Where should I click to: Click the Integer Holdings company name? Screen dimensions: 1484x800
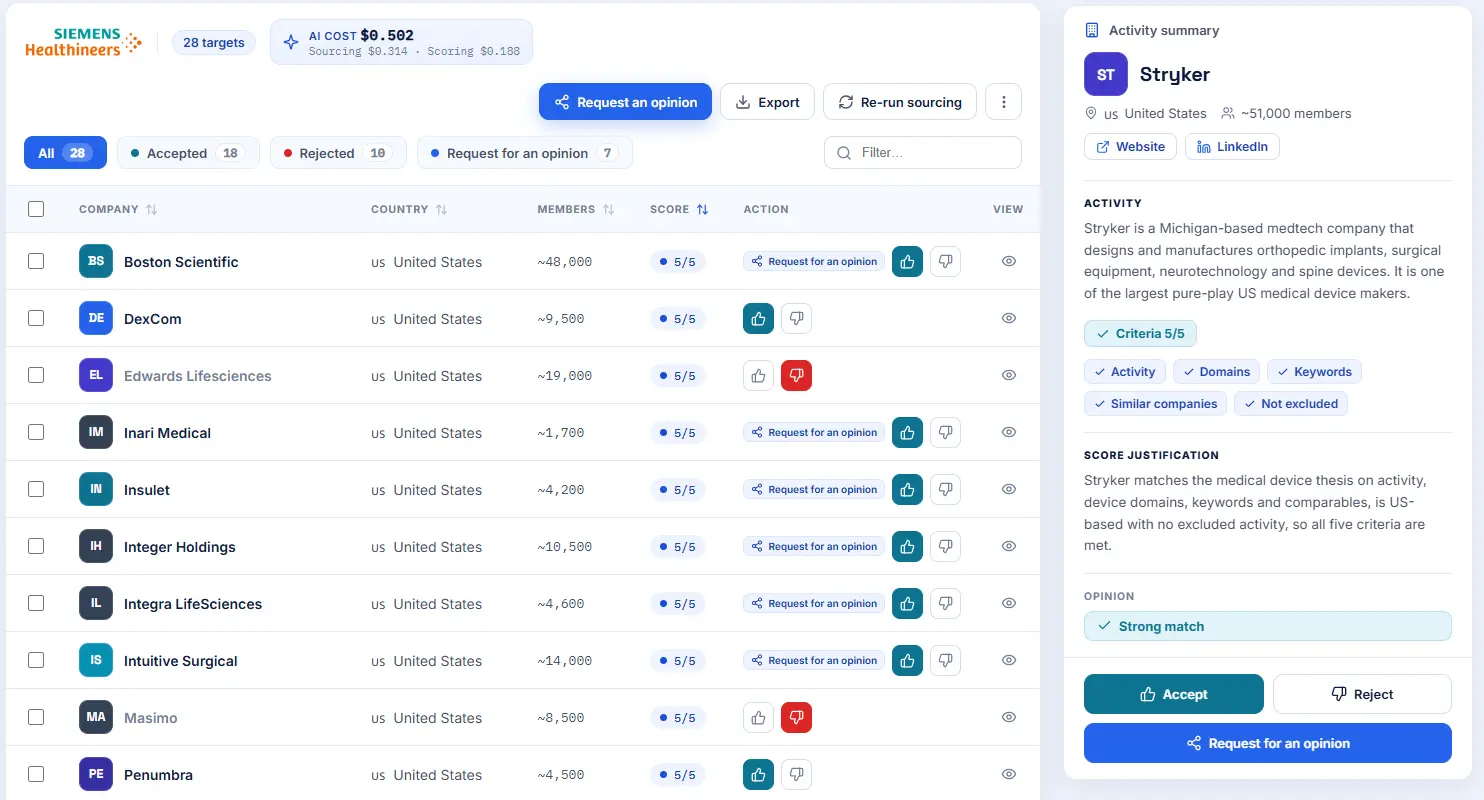click(x=180, y=547)
